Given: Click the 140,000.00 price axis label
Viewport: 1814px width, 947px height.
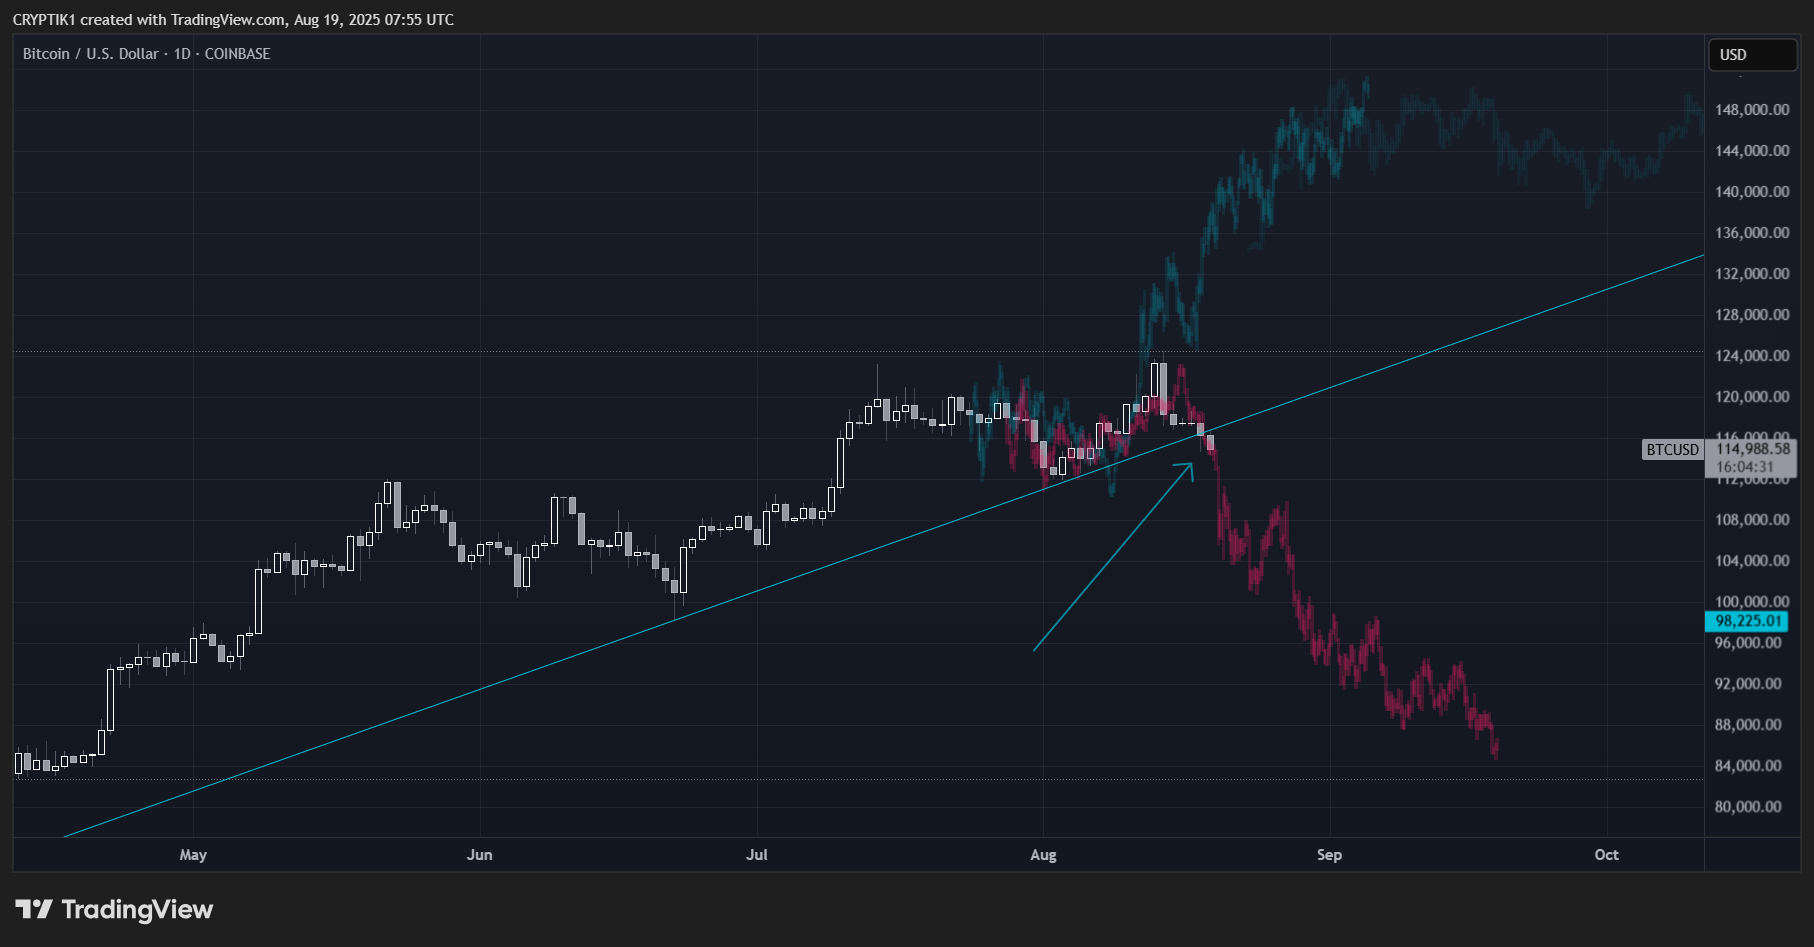Looking at the screenshot, I should tap(1752, 192).
